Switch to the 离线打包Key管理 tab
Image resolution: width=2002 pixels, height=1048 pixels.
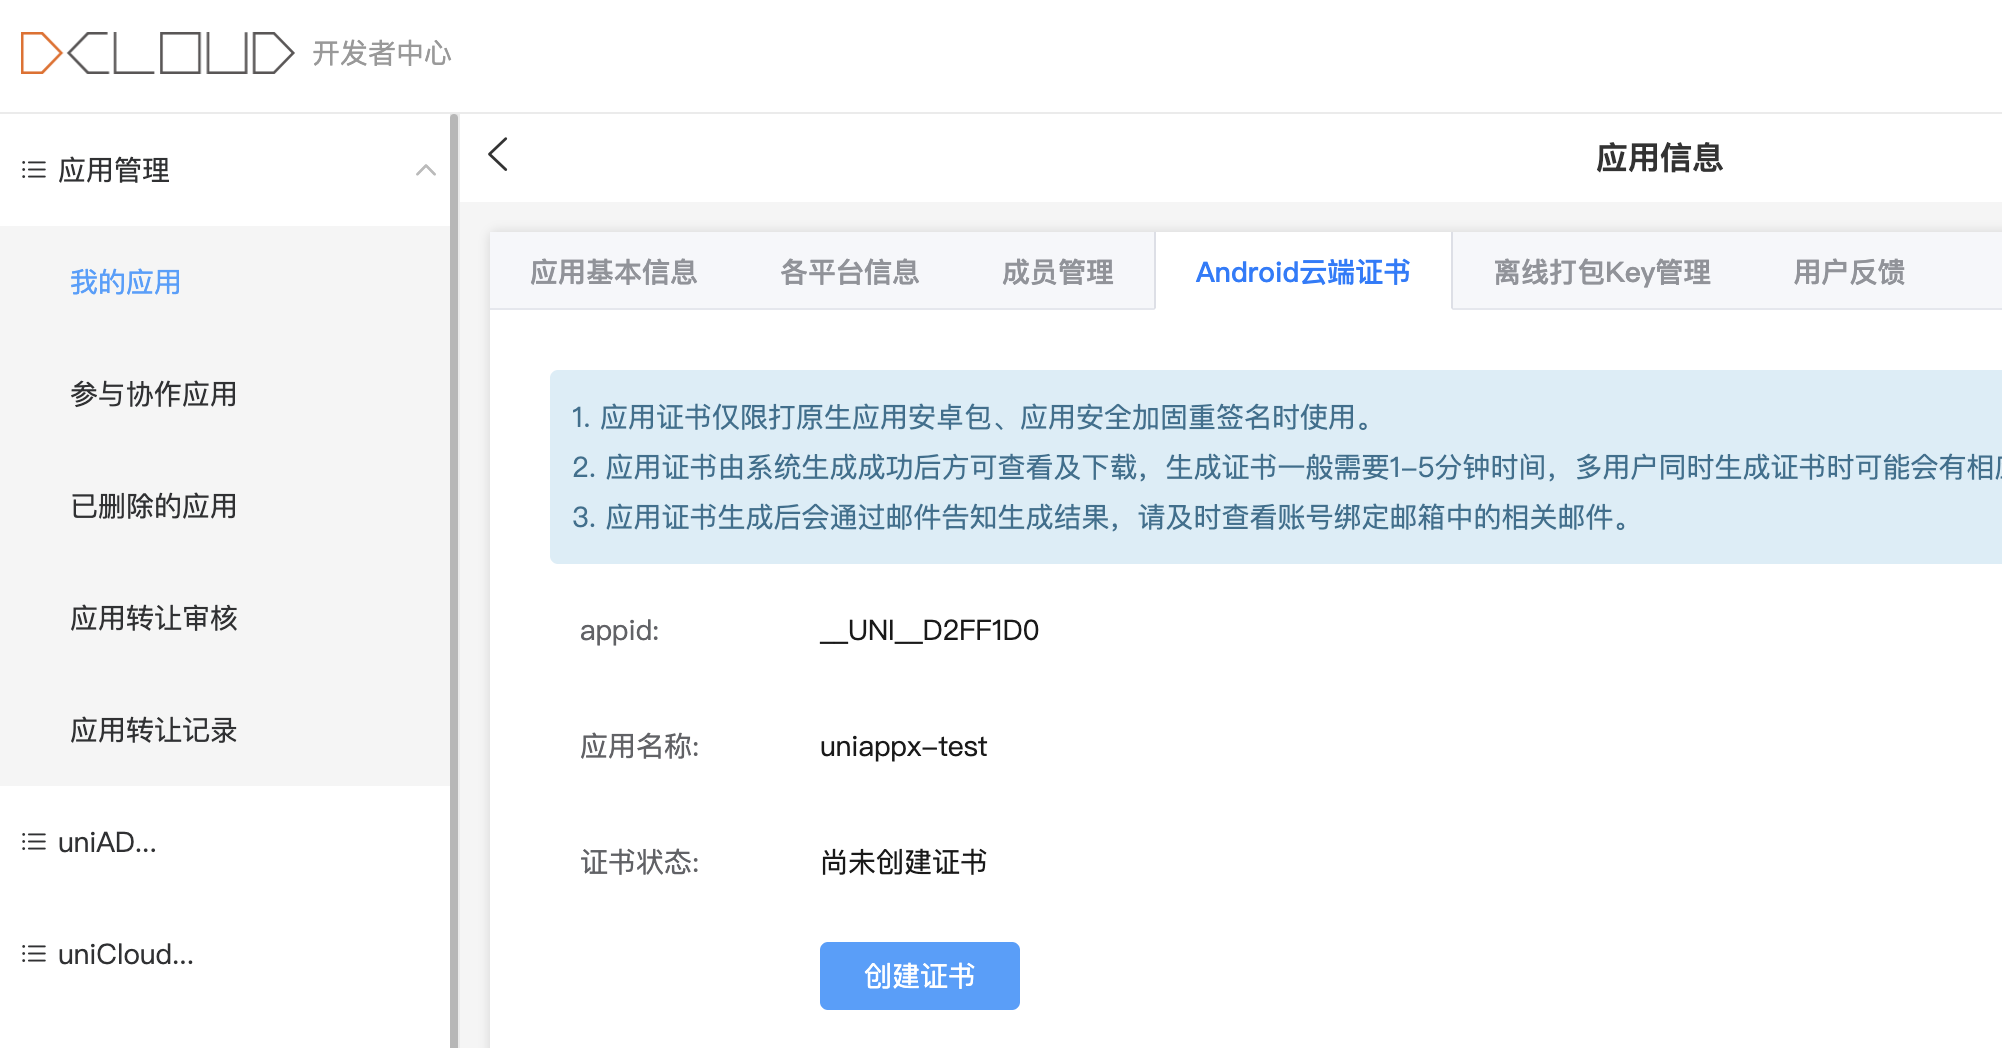click(x=1601, y=272)
